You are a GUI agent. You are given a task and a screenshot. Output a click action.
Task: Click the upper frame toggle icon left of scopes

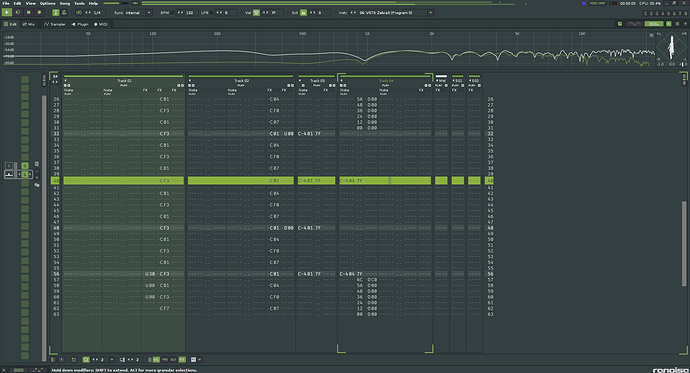point(620,24)
